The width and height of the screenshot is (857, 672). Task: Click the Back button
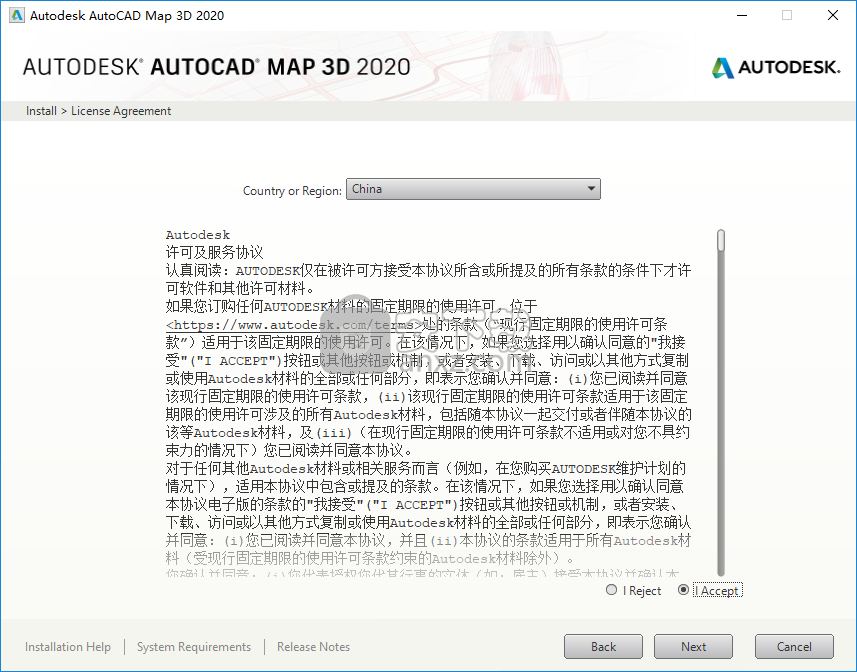pyautogui.click(x=603, y=647)
